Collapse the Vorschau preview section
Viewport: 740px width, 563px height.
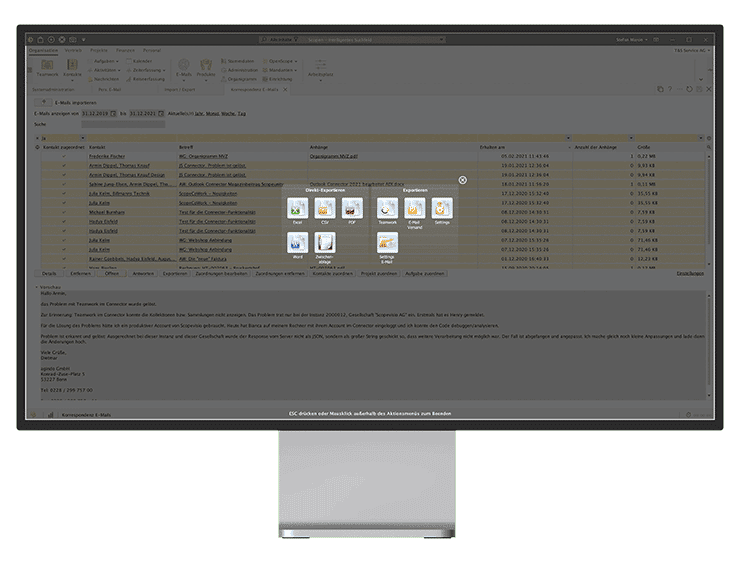37,287
